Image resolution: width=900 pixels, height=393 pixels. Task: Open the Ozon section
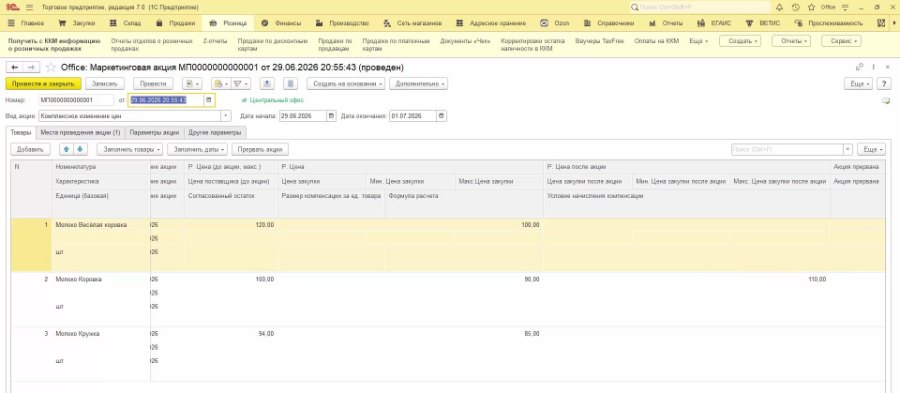coord(555,24)
